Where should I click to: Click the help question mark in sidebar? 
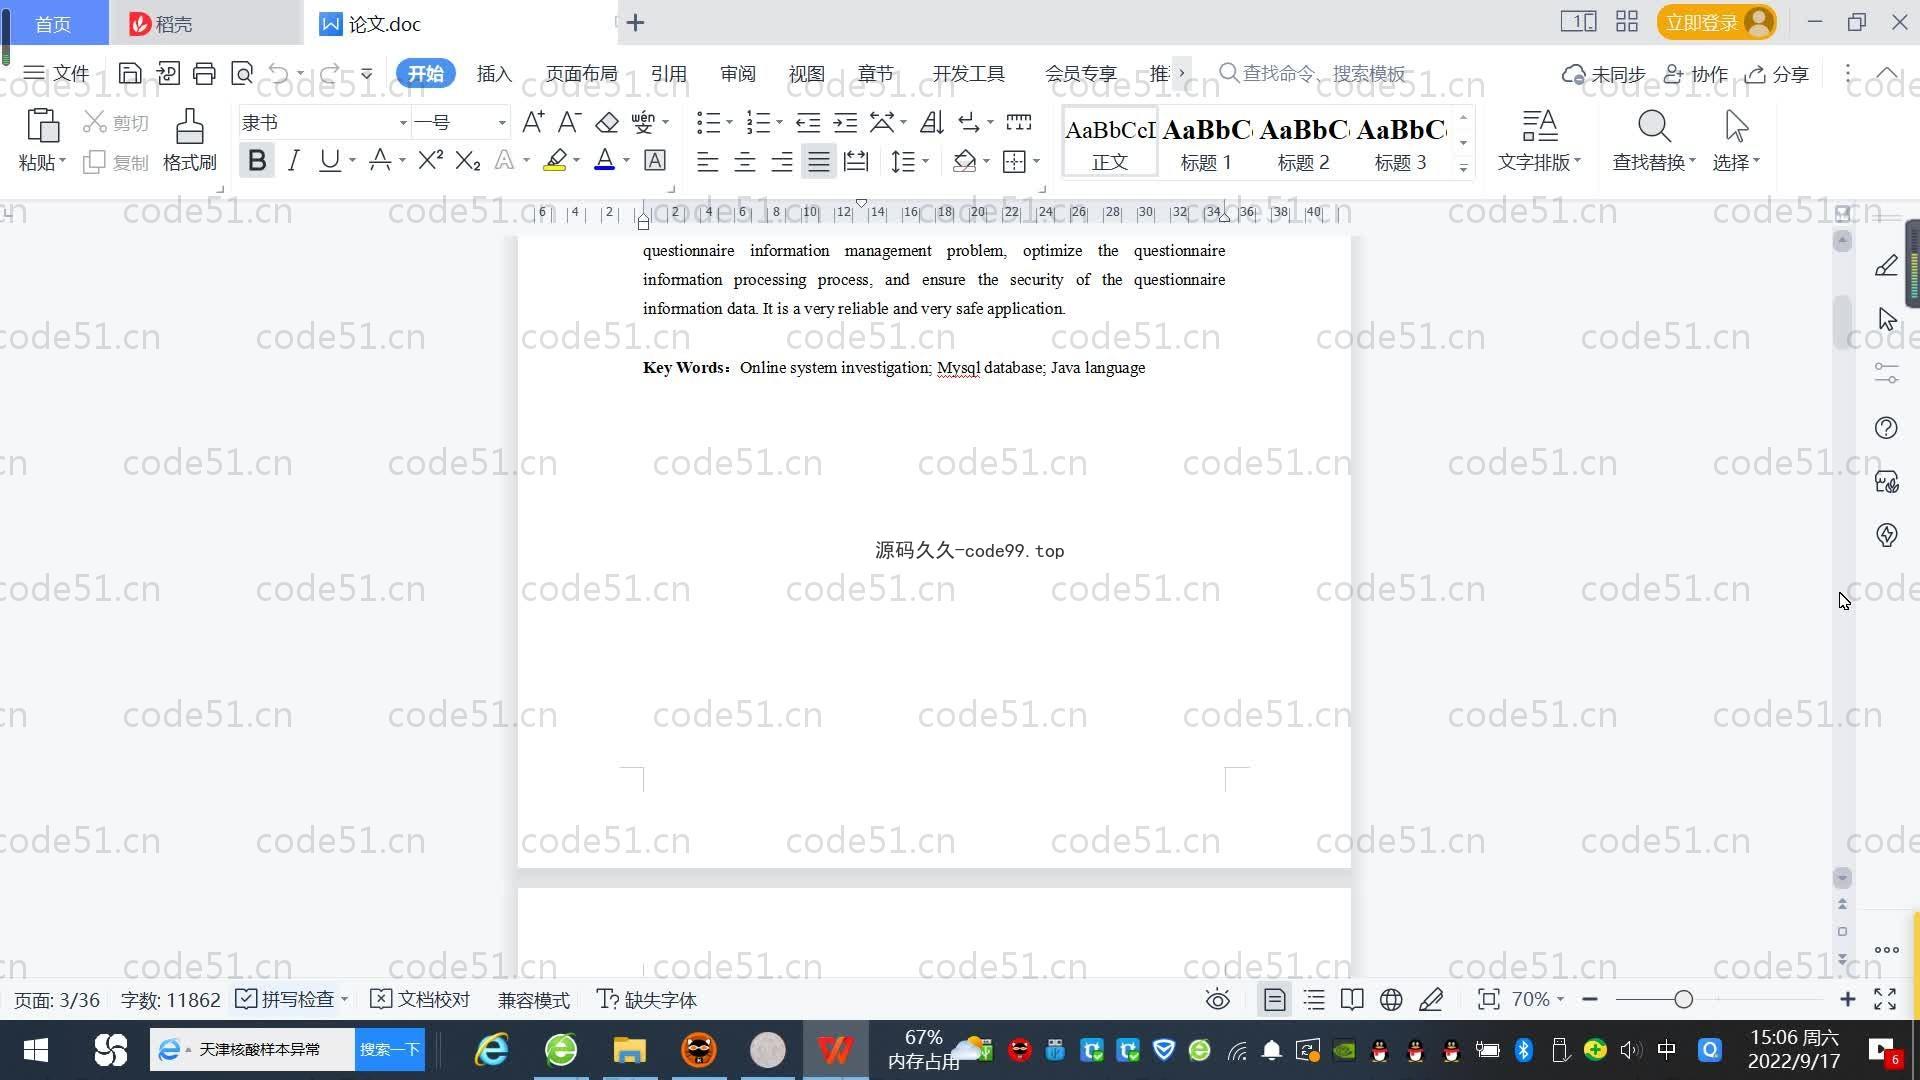[x=1886, y=428]
